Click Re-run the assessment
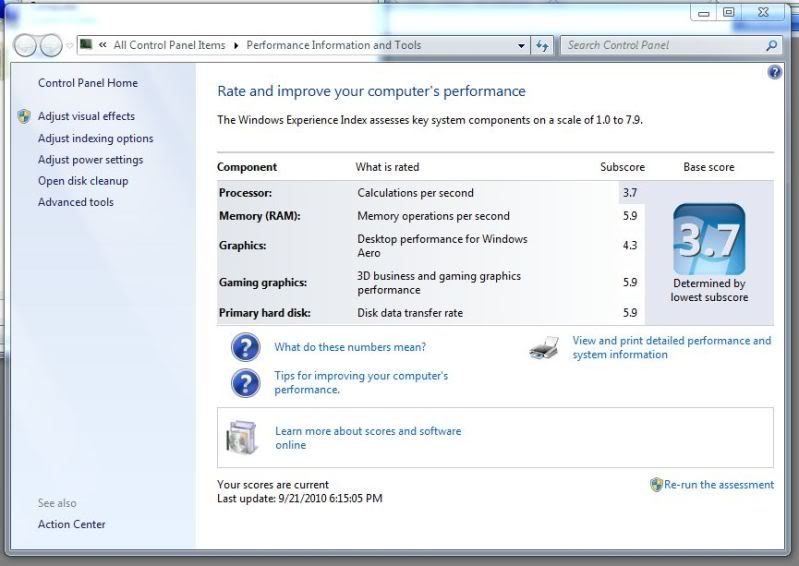The width and height of the screenshot is (799, 566). coord(718,484)
